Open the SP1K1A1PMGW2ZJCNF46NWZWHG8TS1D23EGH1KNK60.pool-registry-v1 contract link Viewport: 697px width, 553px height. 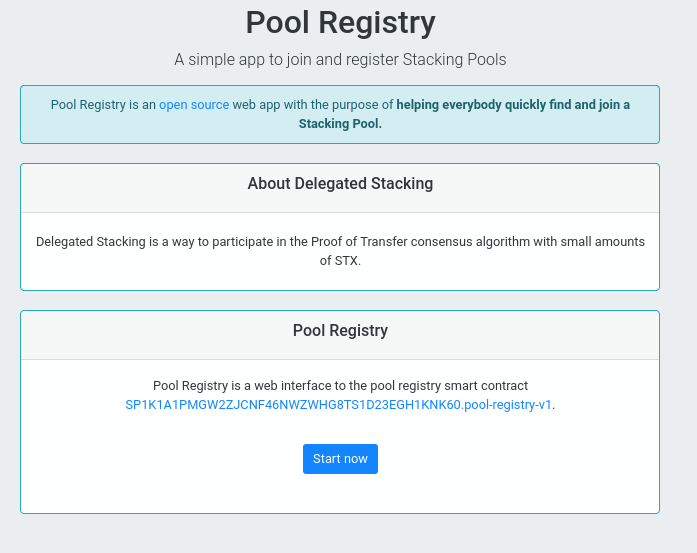coord(338,405)
